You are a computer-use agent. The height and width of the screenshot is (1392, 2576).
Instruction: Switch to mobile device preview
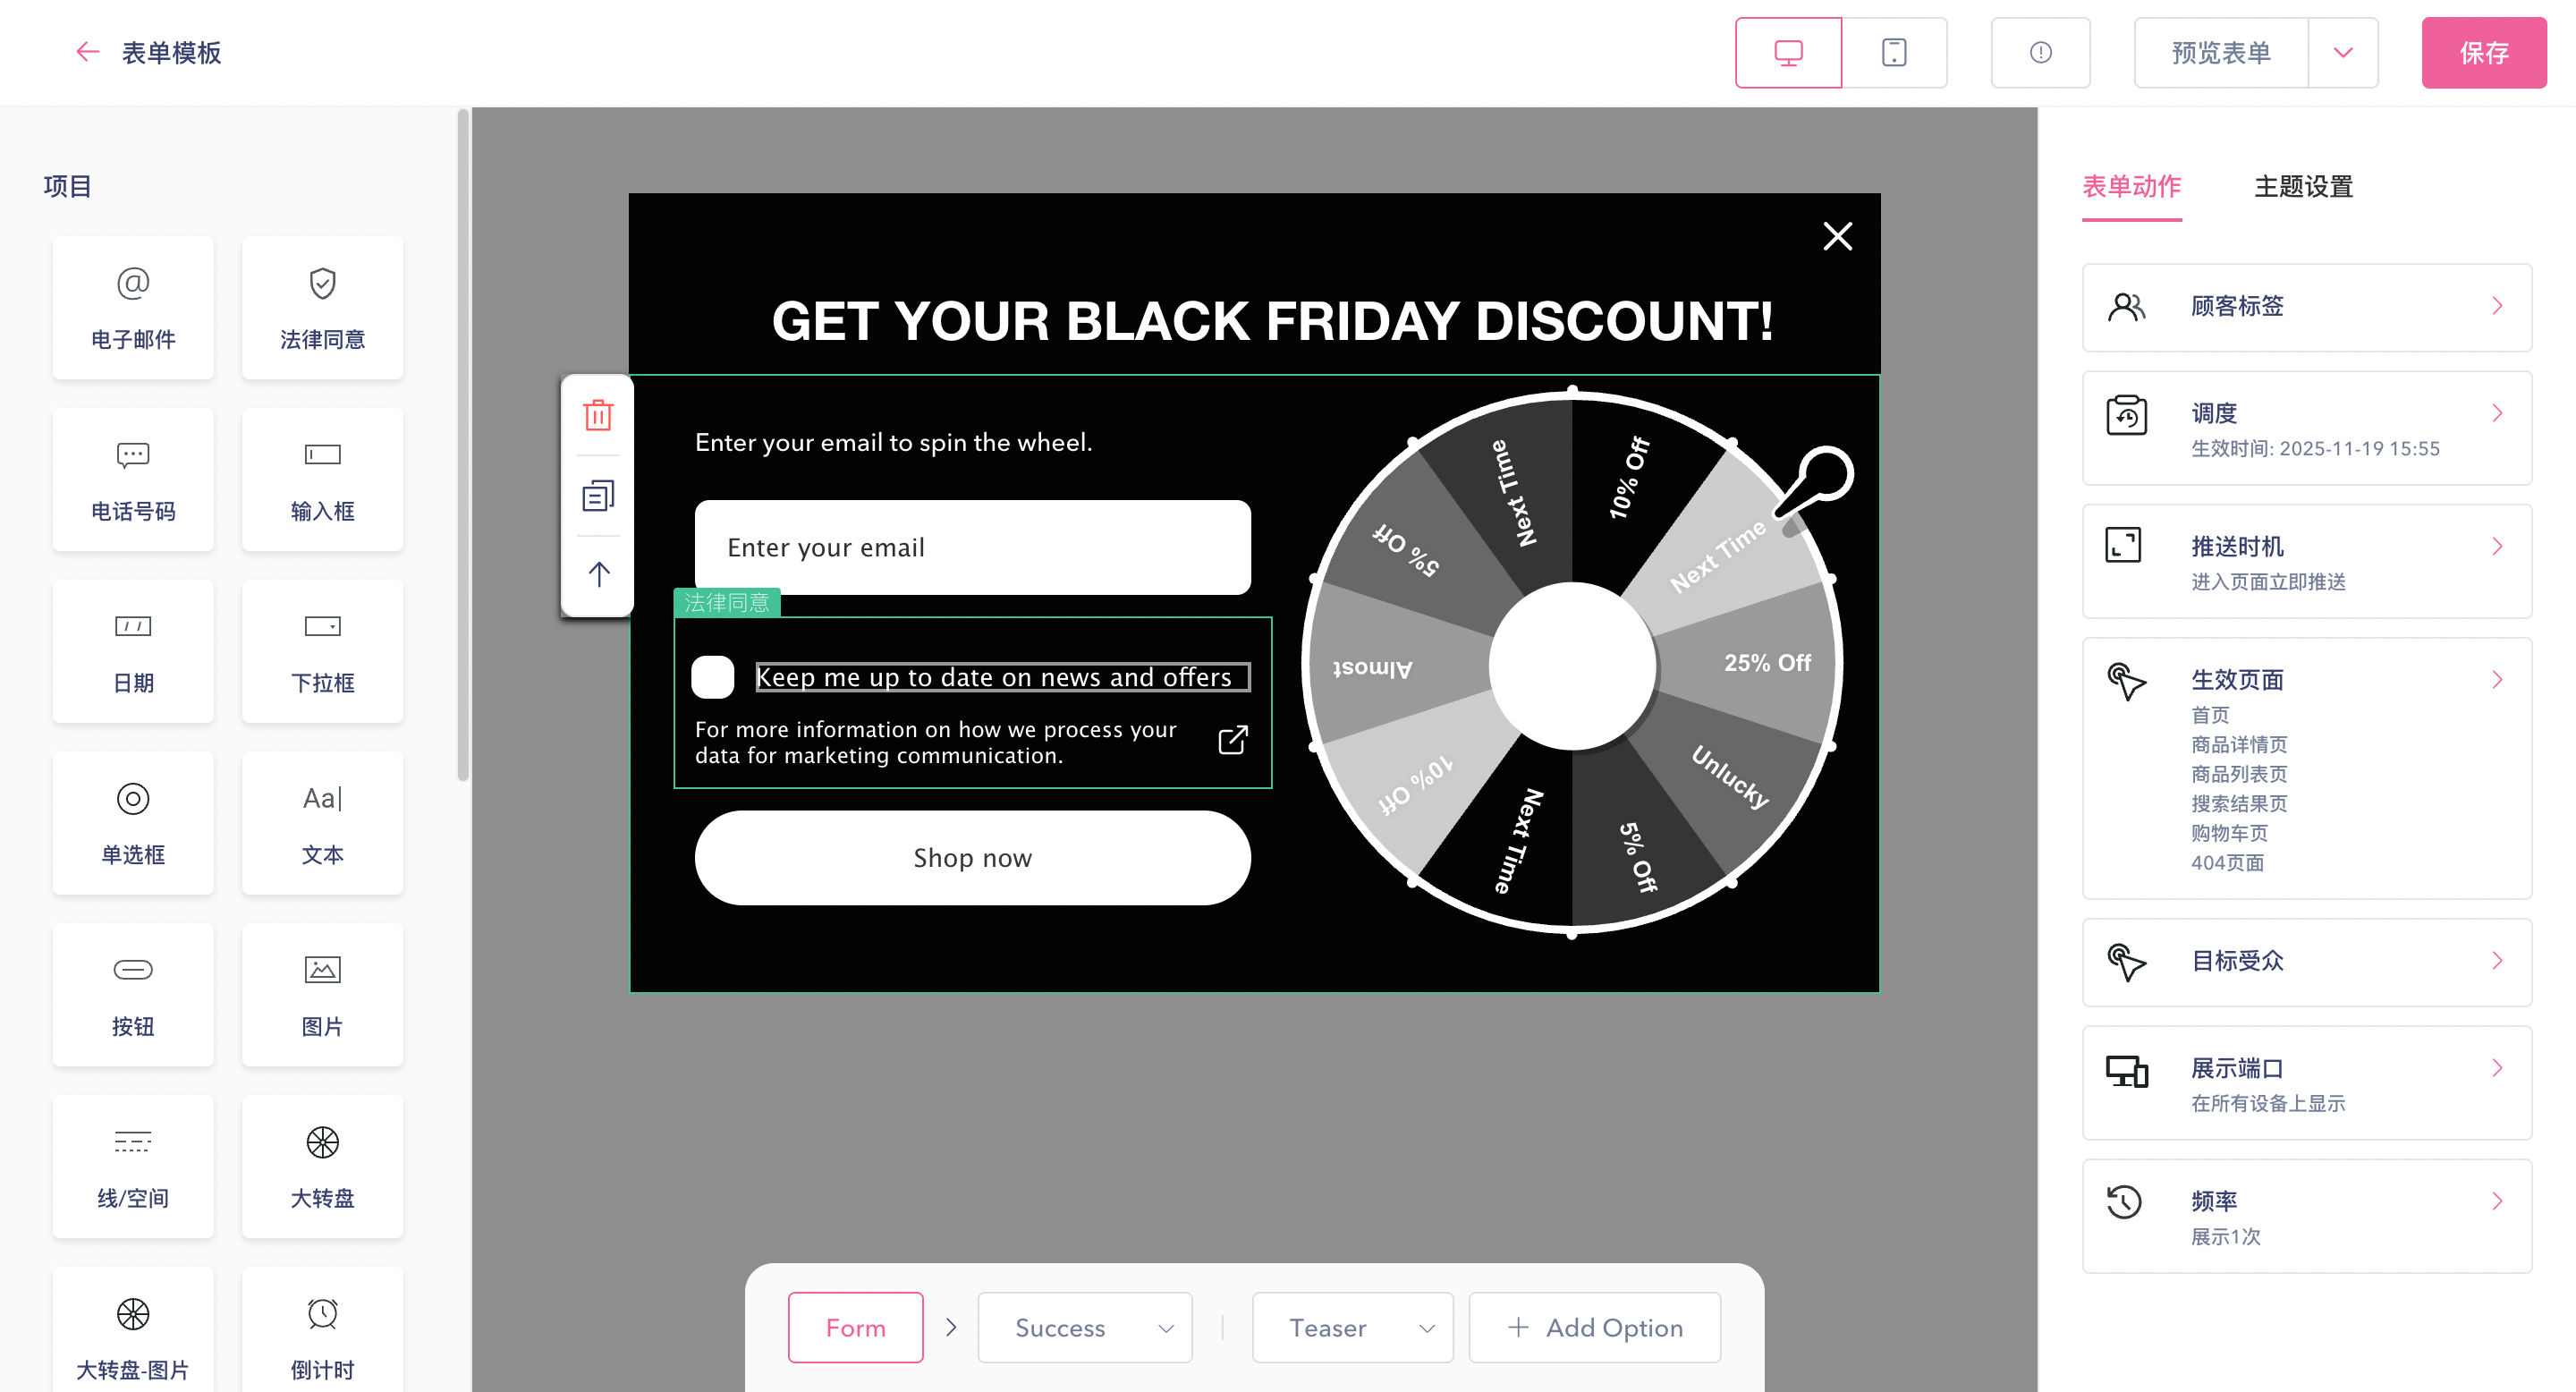(1893, 53)
